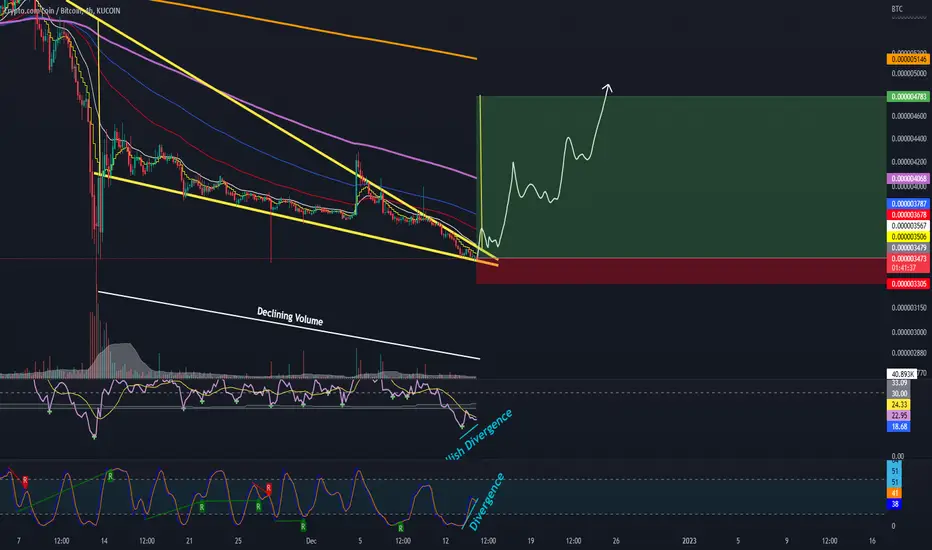Select the red 0.000003678 moving average tag

pos(908,215)
